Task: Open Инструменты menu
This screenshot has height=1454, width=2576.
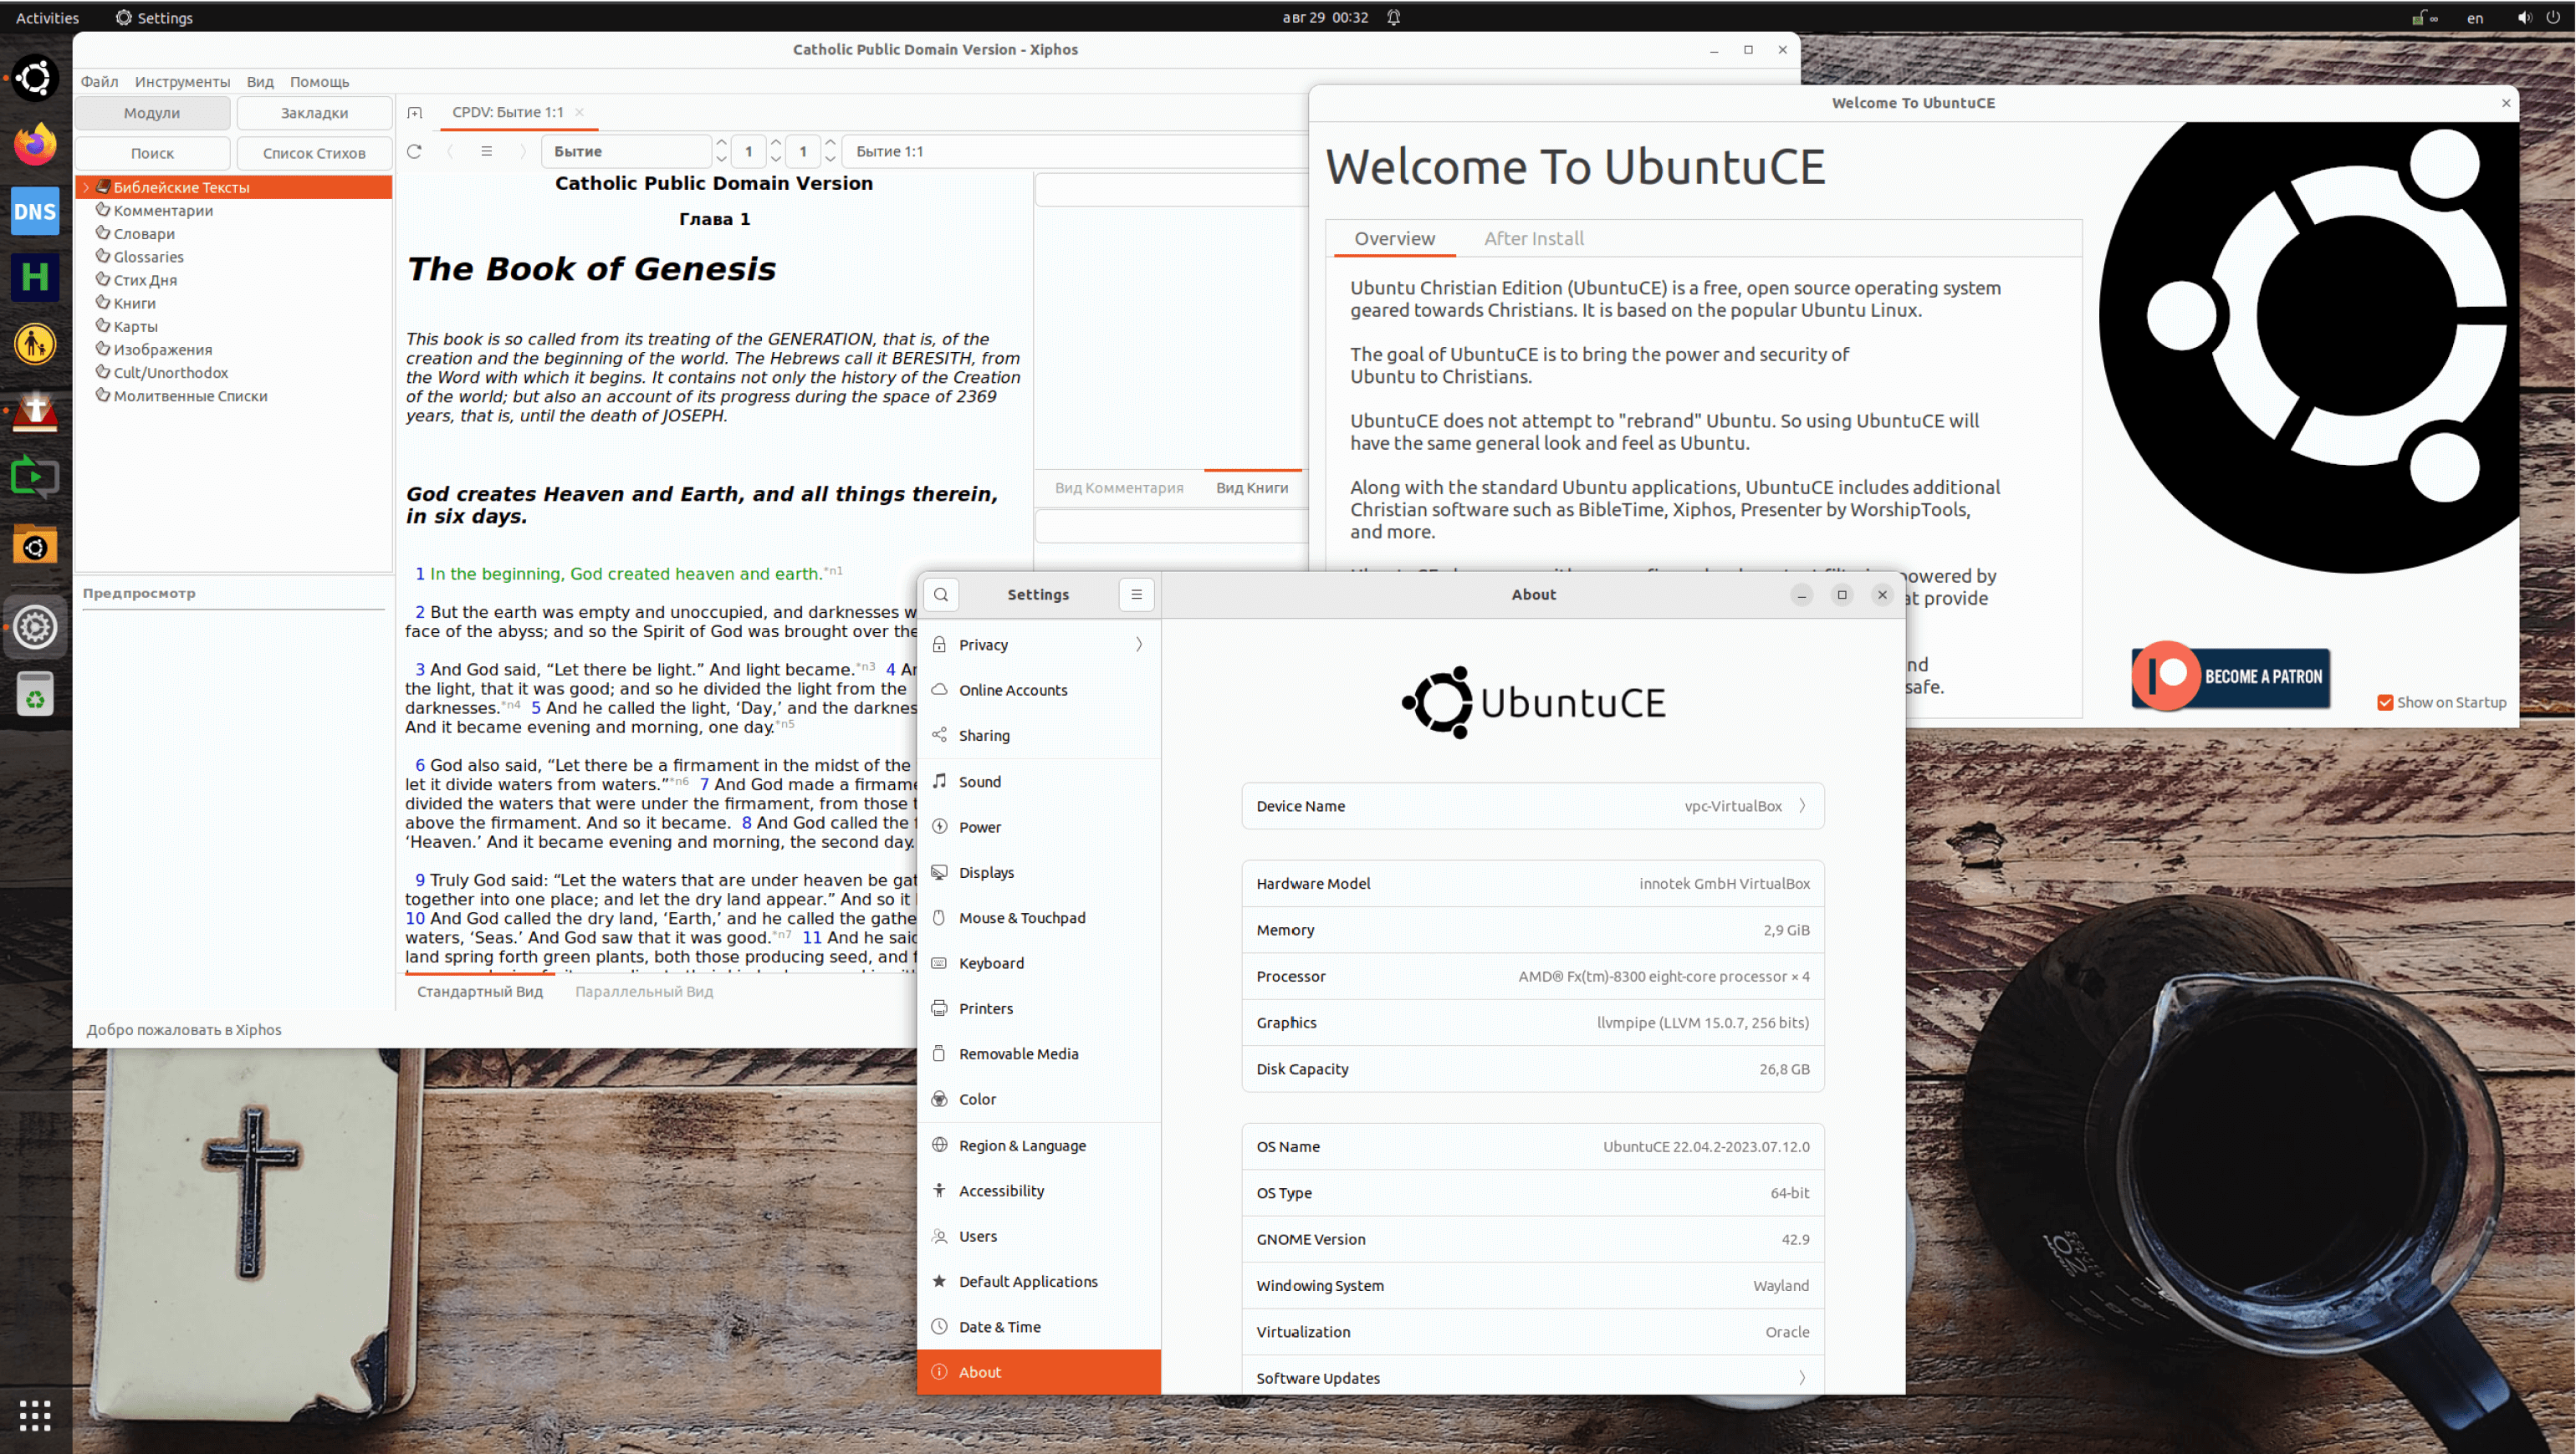Action: [182, 81]
